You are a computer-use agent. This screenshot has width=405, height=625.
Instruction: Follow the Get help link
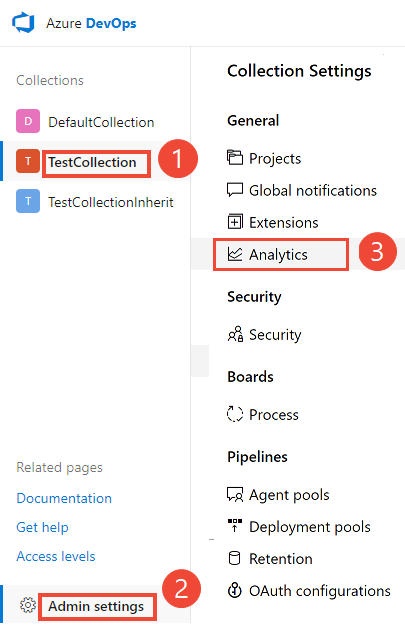42,527
